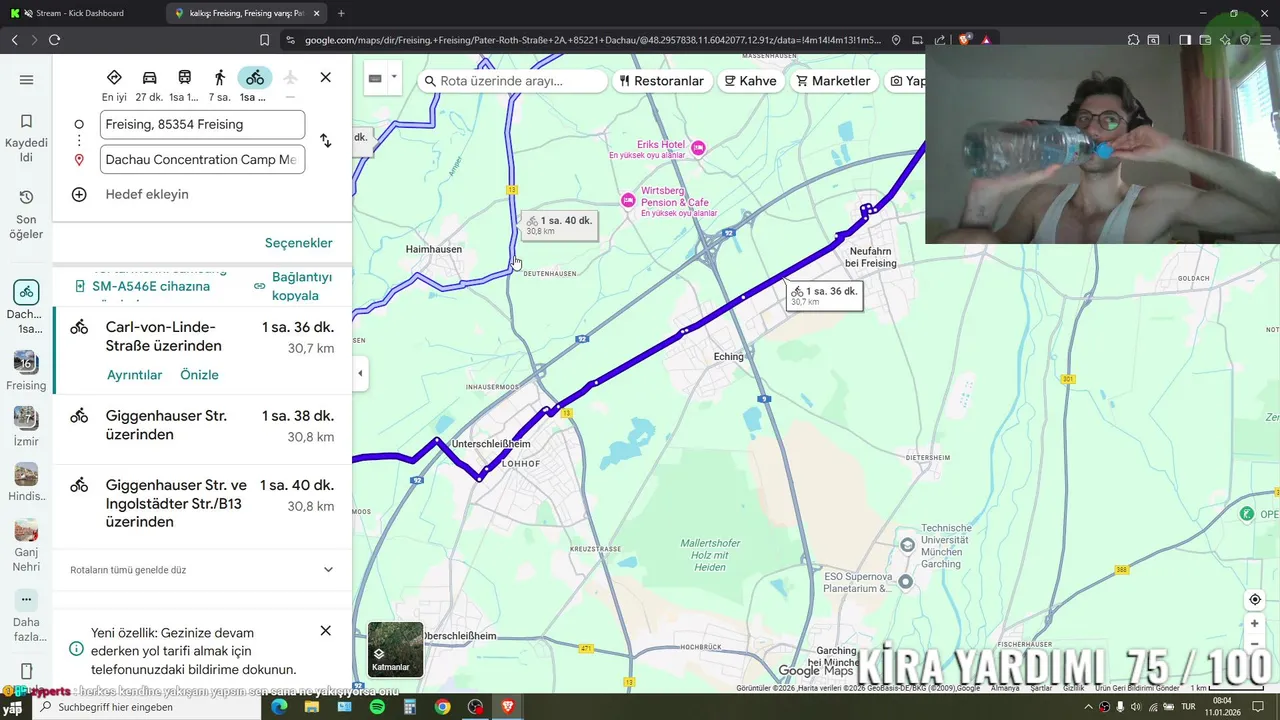The width and height of the screenshot is (1280, 720).
Task: Go back to previous page
Action: (x=14, y=40)
